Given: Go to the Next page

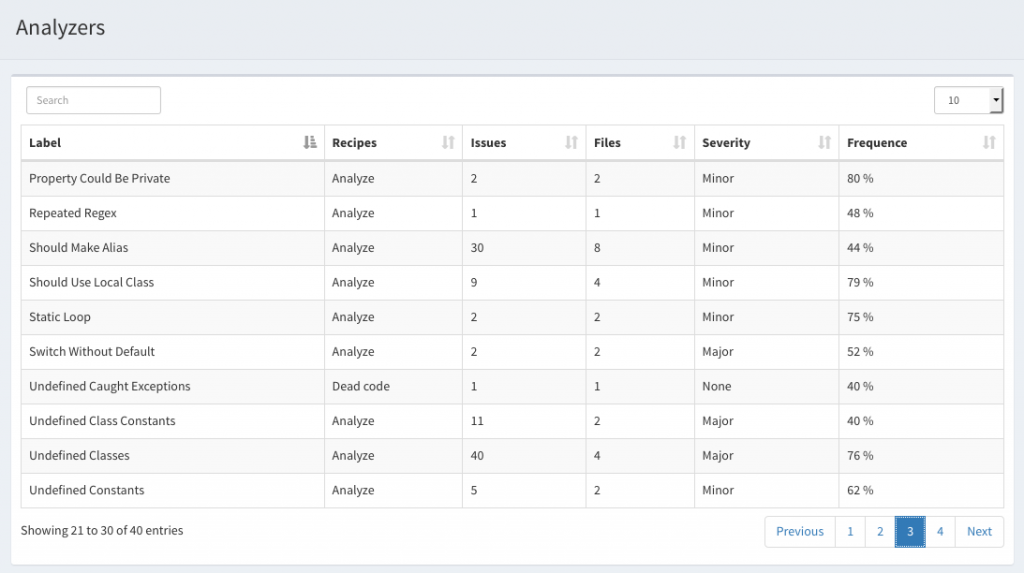Looking at the screenshot, I should pyautogui.click(x=979, y=531).
